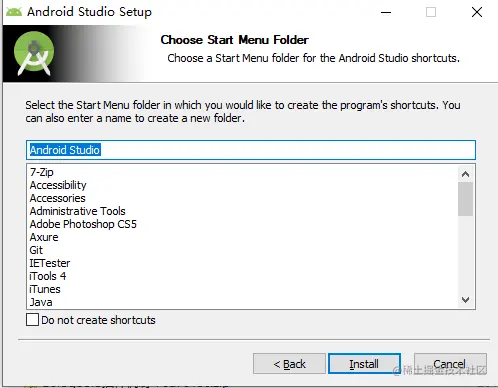Pick Adobe Photoshop CS5 folder
Screen dimensions: 498x388
click(x=83, y=224)
